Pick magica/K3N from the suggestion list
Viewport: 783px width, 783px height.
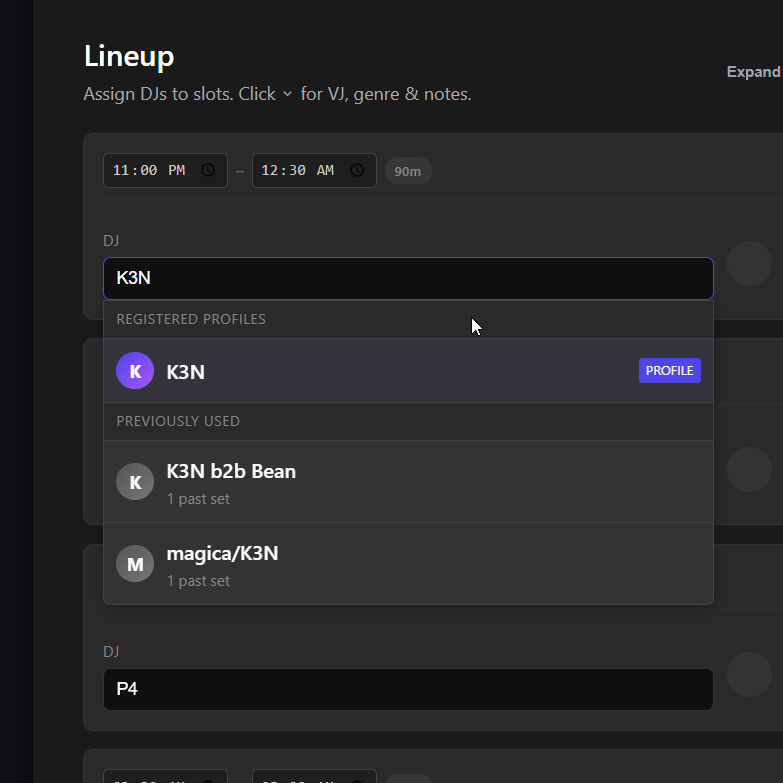(x=222, y=554)
